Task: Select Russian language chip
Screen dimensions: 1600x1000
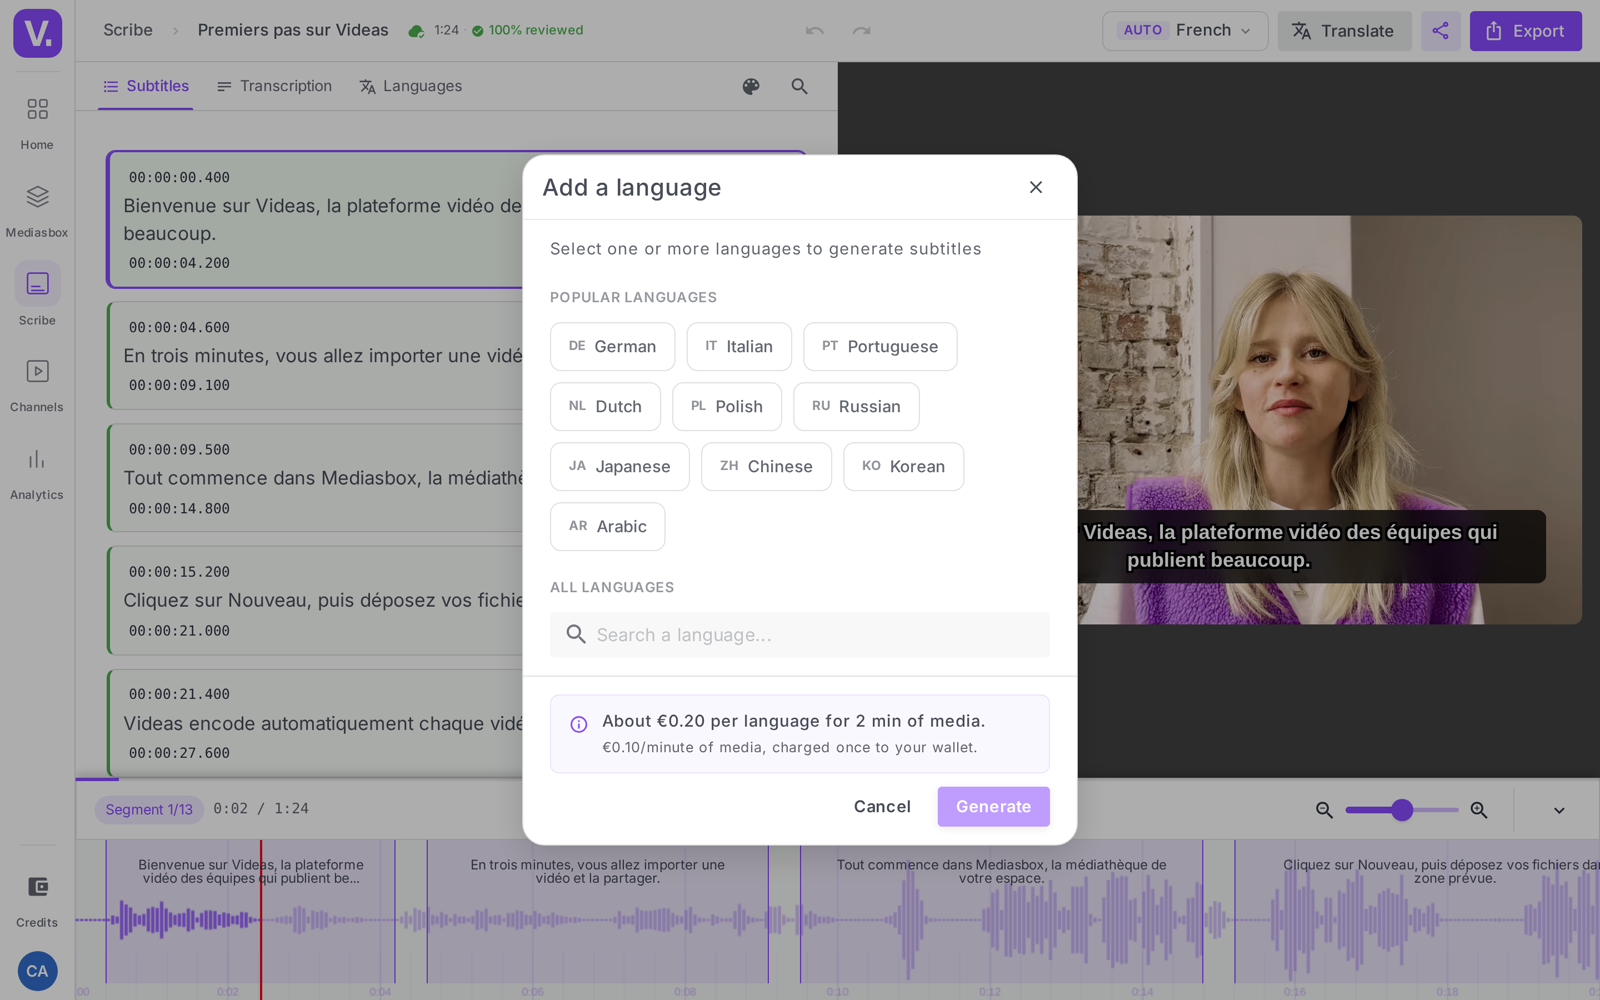Action: (856, 407)
